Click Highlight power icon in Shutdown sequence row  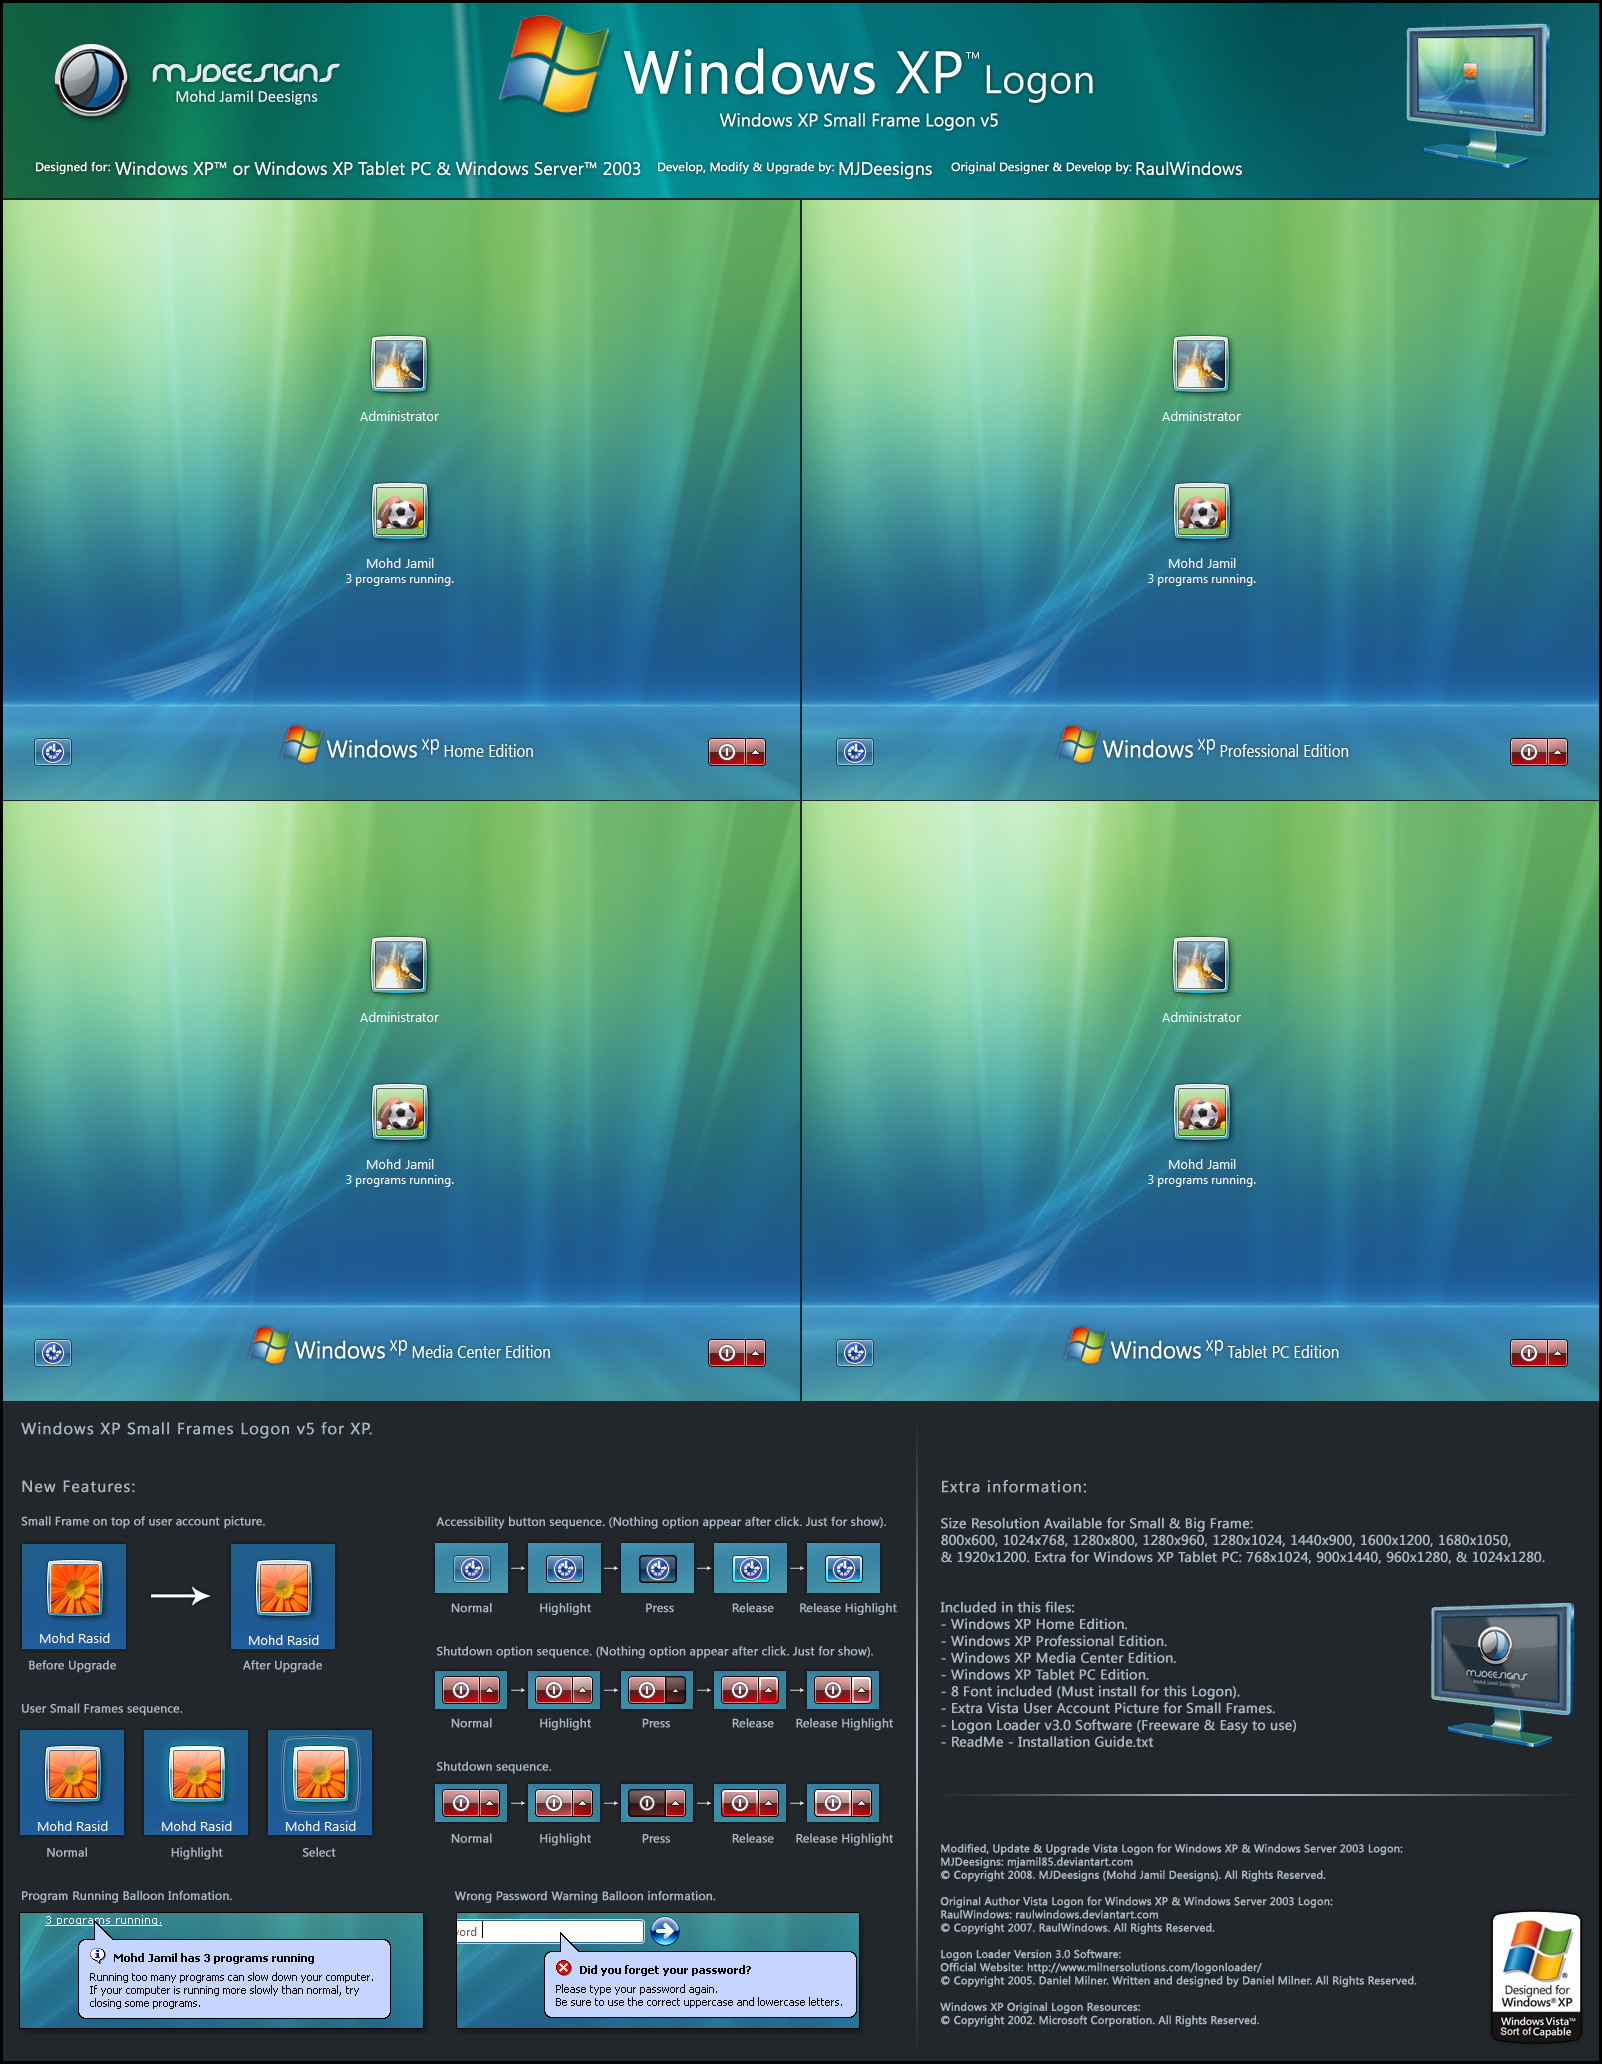tap(554, 1803)
